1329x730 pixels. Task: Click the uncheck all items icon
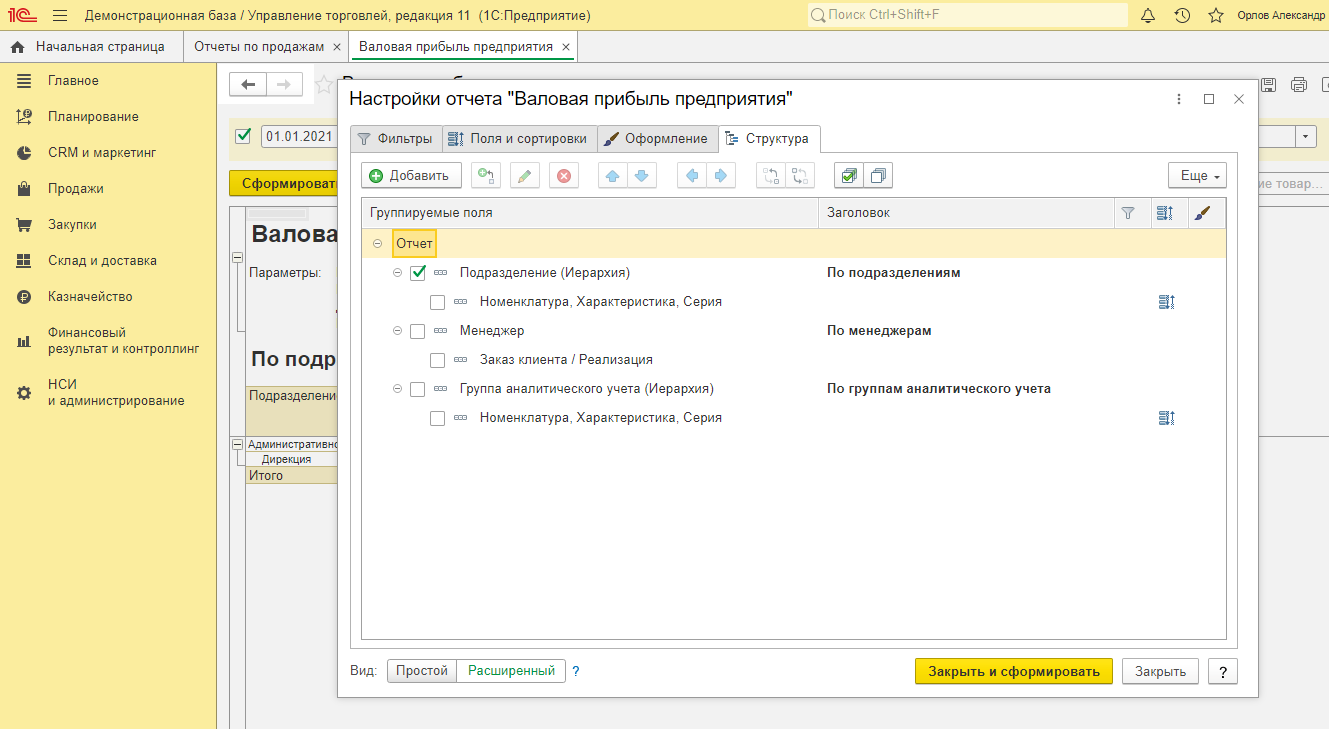[877, 176]
